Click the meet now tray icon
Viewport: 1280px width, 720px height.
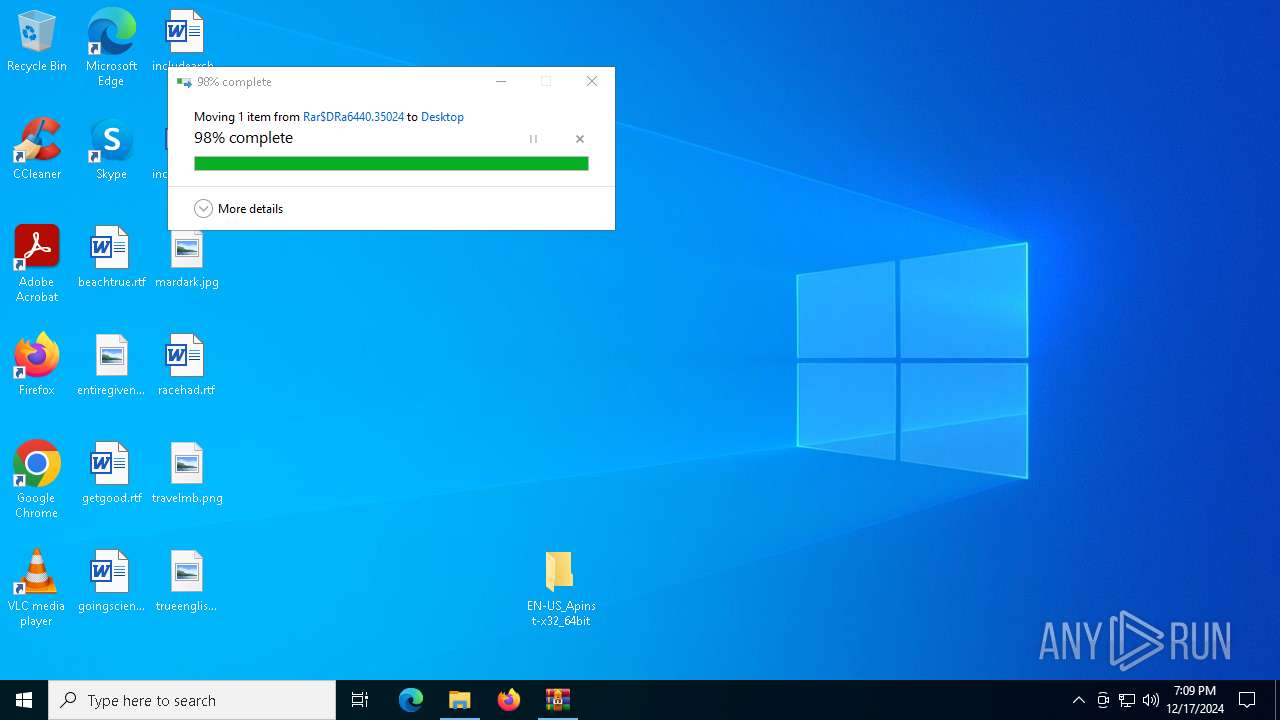(x=1103, y=700)
